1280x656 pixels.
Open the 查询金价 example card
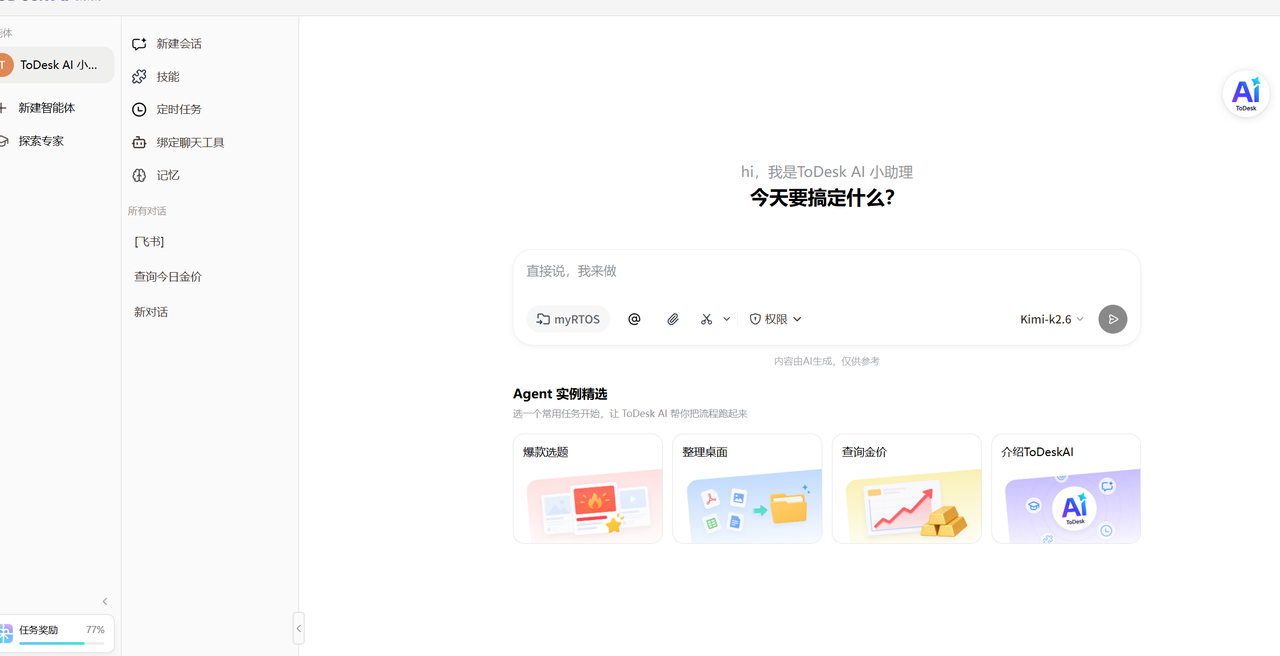pyautogui.click(x=907, y=489)
